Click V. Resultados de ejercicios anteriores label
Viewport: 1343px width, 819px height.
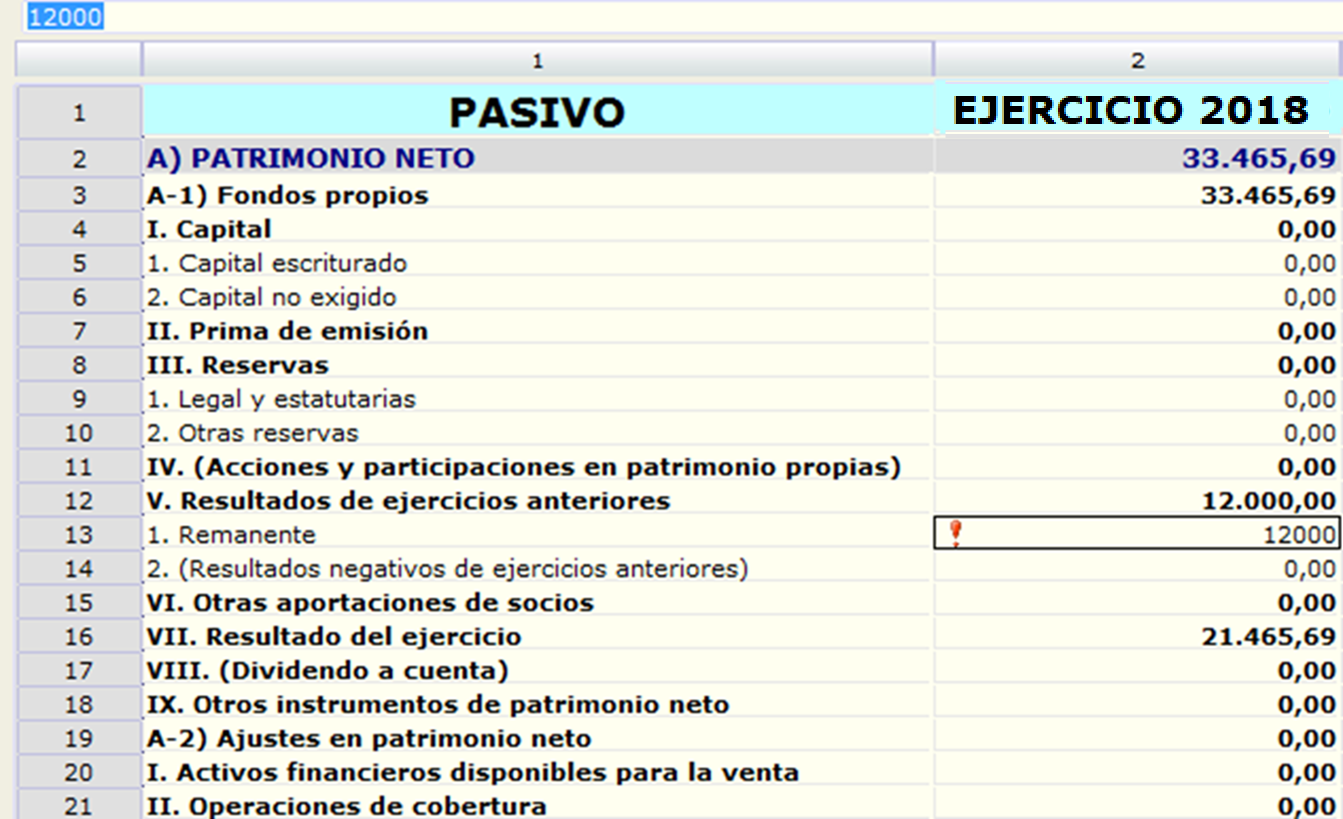tap(538, 501)
